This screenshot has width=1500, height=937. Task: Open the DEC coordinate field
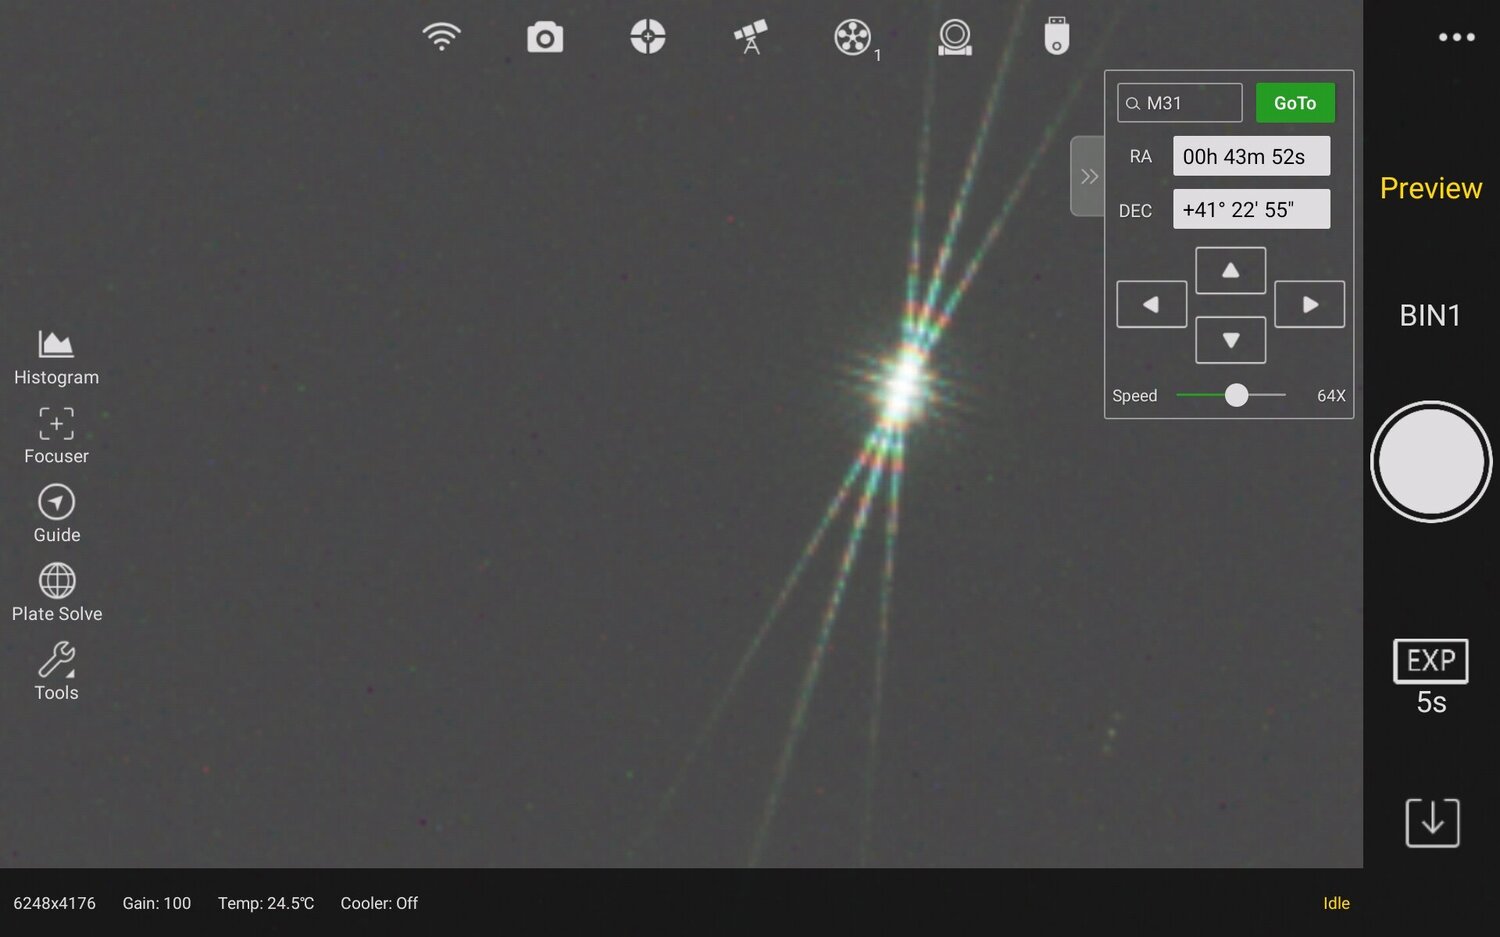1251,209
